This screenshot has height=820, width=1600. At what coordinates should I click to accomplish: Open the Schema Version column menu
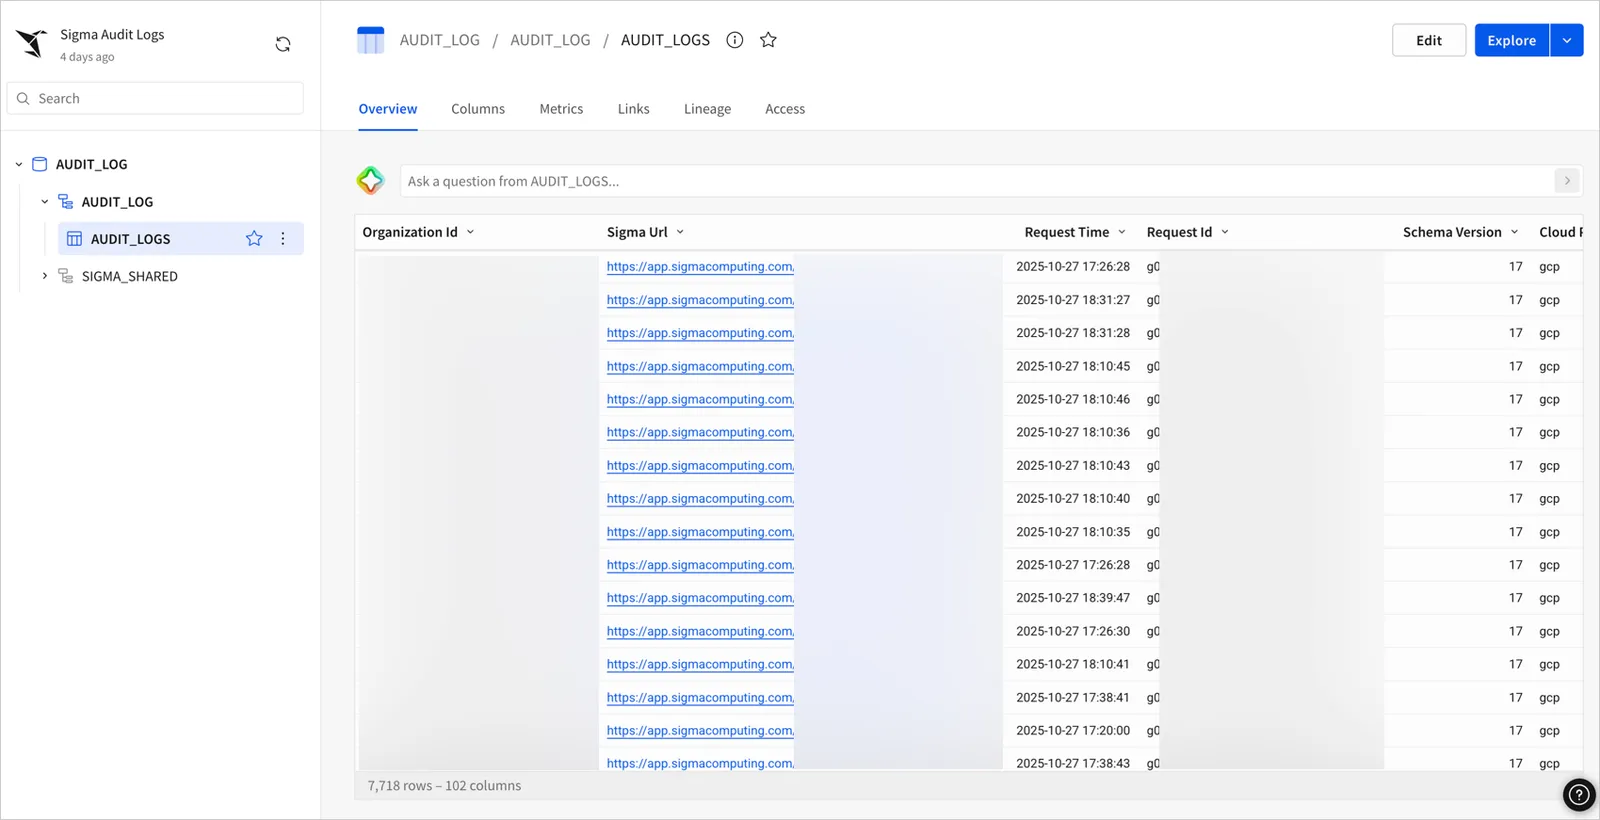pyautogui.click(x=1514, y=232)
